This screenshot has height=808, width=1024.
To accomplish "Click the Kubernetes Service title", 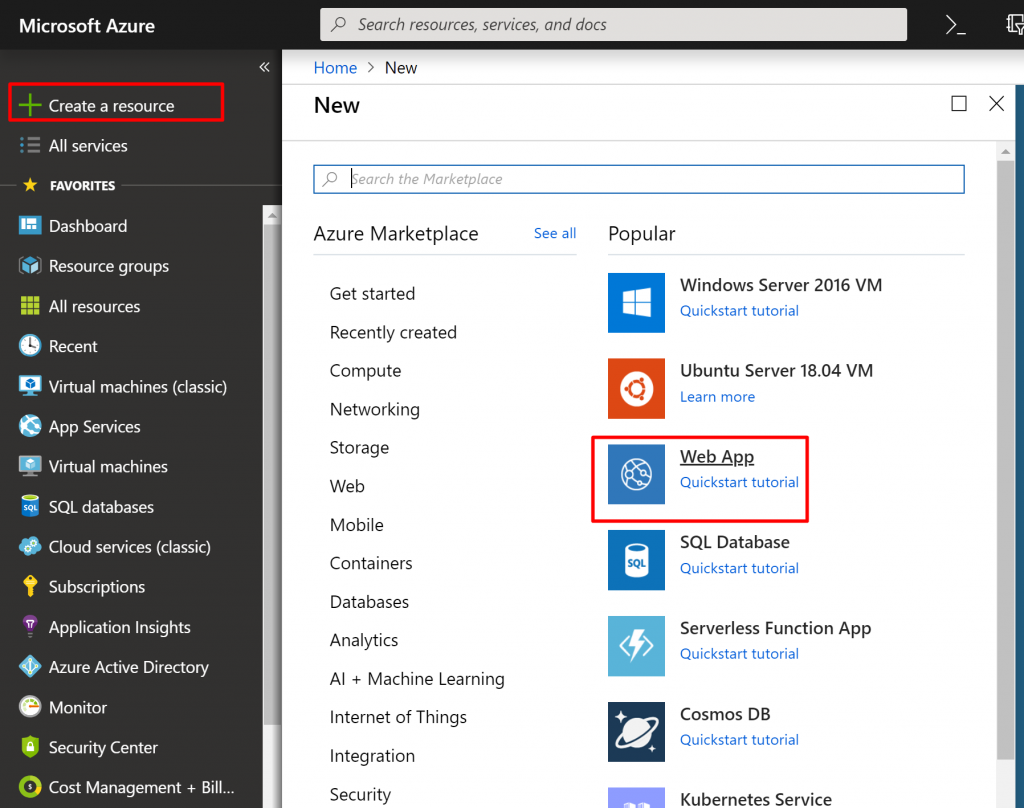I will (x=756, y=800).
